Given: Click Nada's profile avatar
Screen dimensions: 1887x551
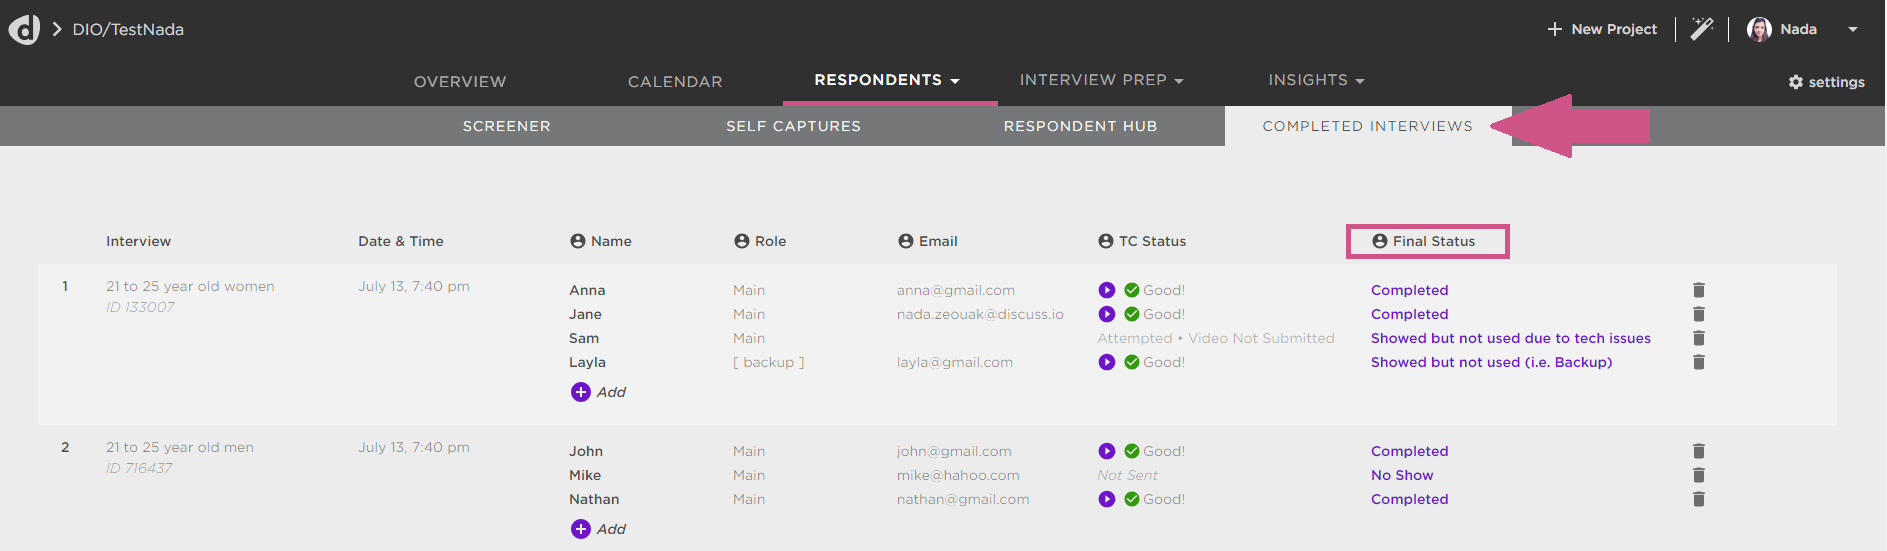Looking at the screenshot, I should (1759, 29).
